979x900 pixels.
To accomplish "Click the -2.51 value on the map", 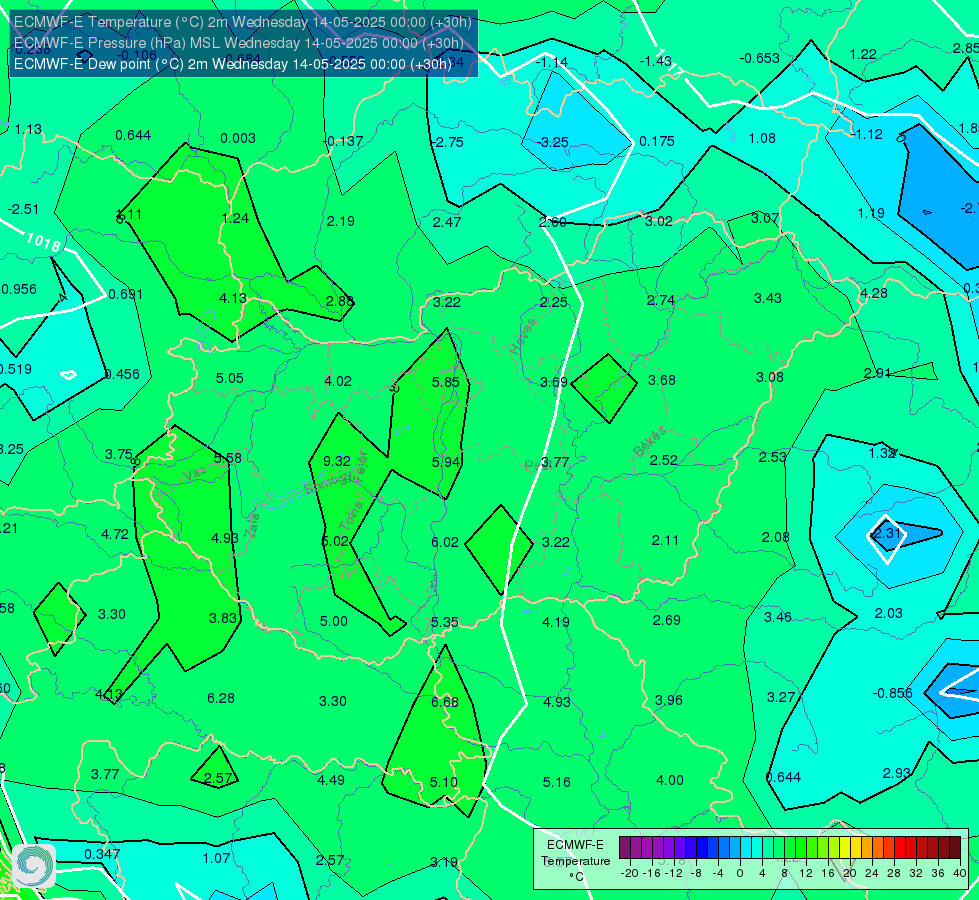I will pos(23,209).
